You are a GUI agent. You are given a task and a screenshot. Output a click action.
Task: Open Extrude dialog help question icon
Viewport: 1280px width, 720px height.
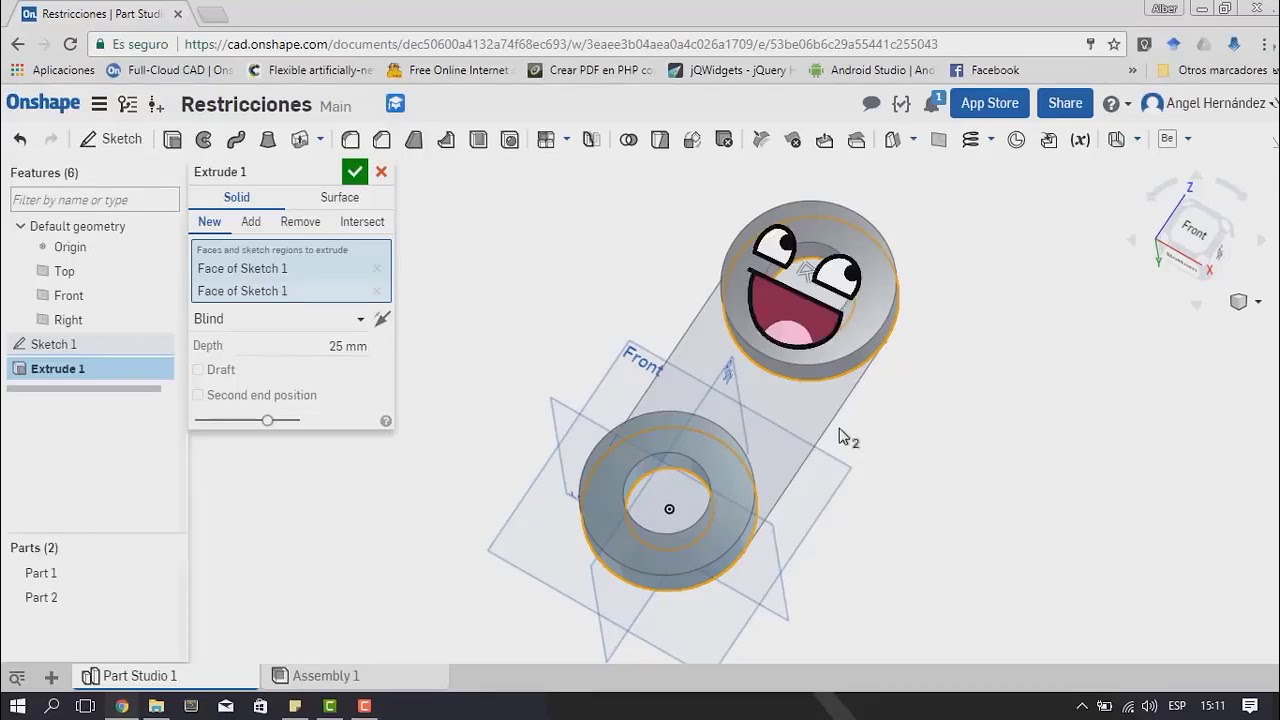386,421
